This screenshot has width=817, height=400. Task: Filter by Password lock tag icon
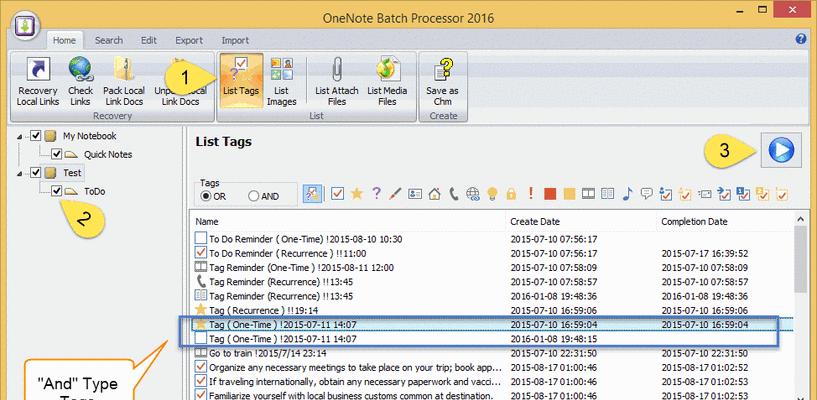point(511,194)
